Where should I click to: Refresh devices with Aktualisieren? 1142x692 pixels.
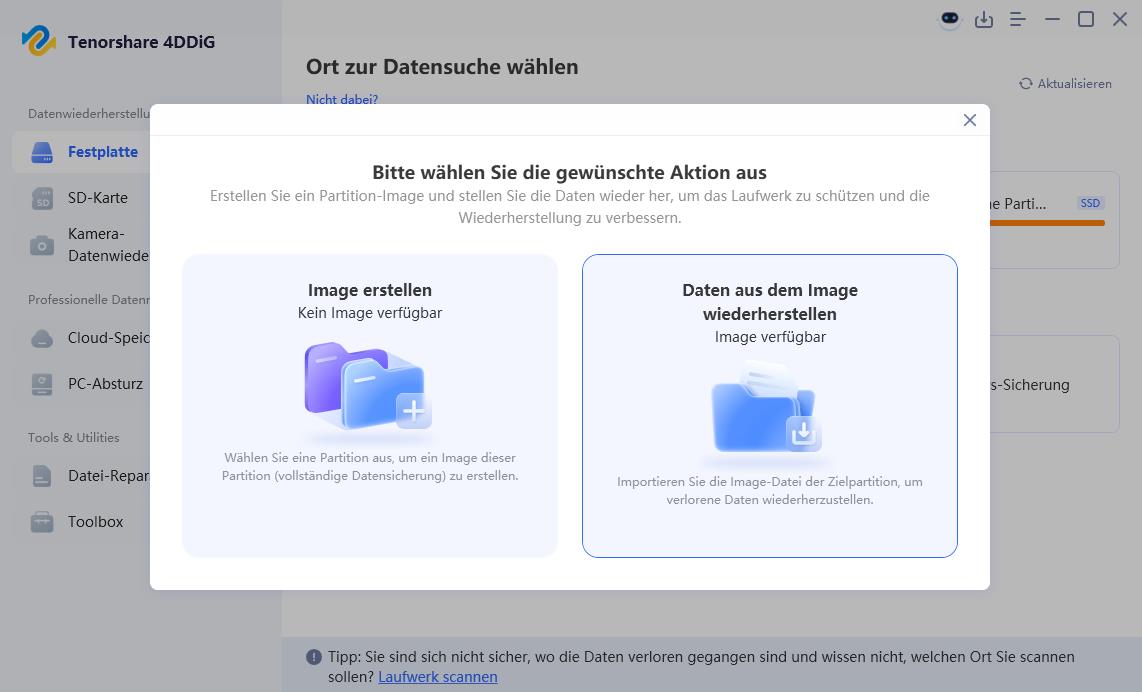[x=1065, y=83]
